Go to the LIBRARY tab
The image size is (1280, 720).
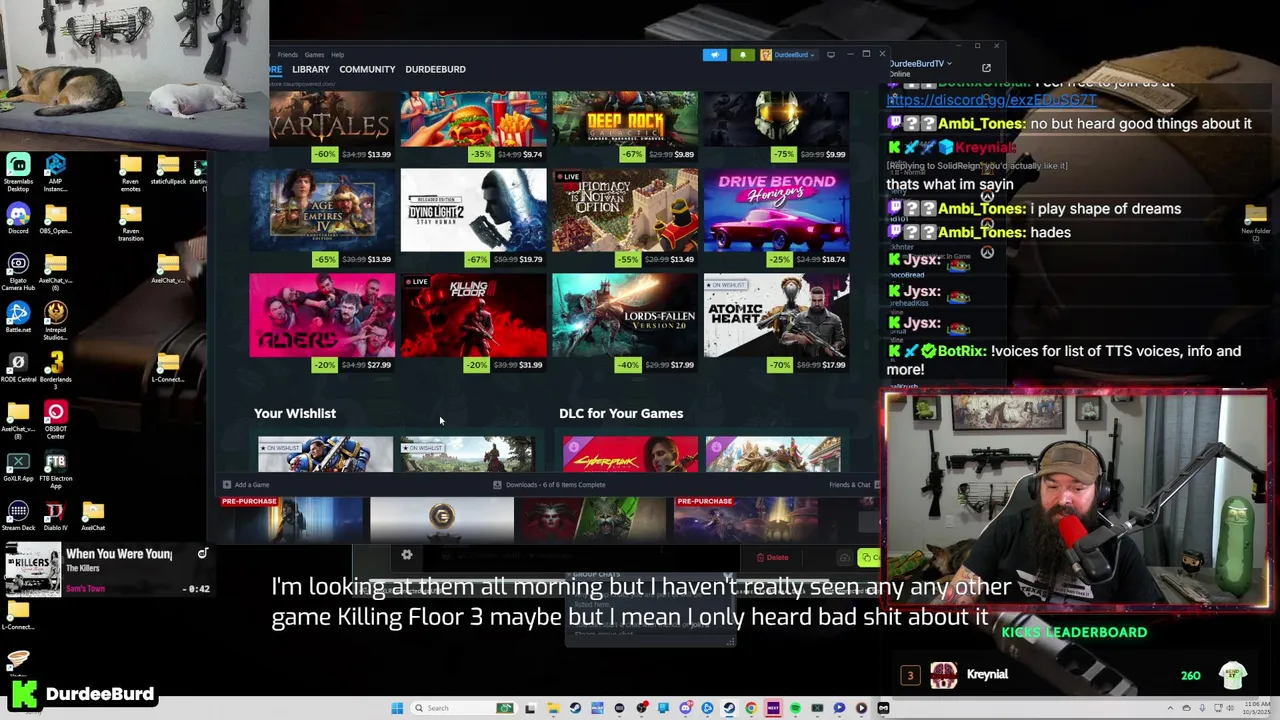click(x=310, y=70)
